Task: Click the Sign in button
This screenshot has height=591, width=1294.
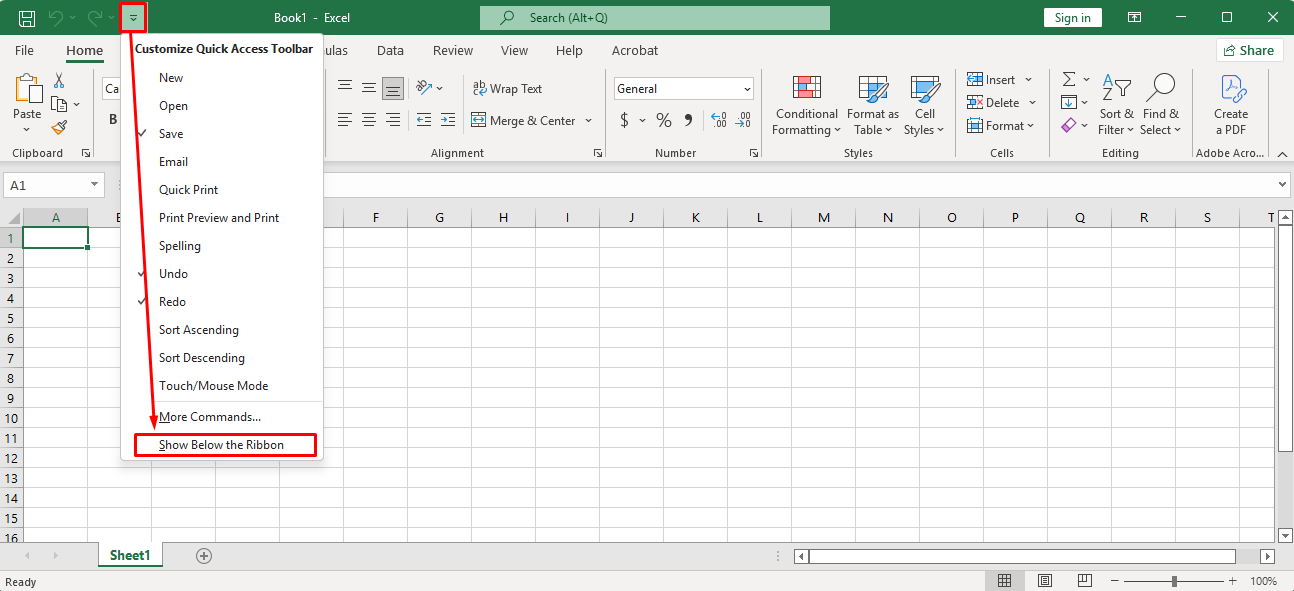Action: pyautogui.click(x=1072, y=18)
